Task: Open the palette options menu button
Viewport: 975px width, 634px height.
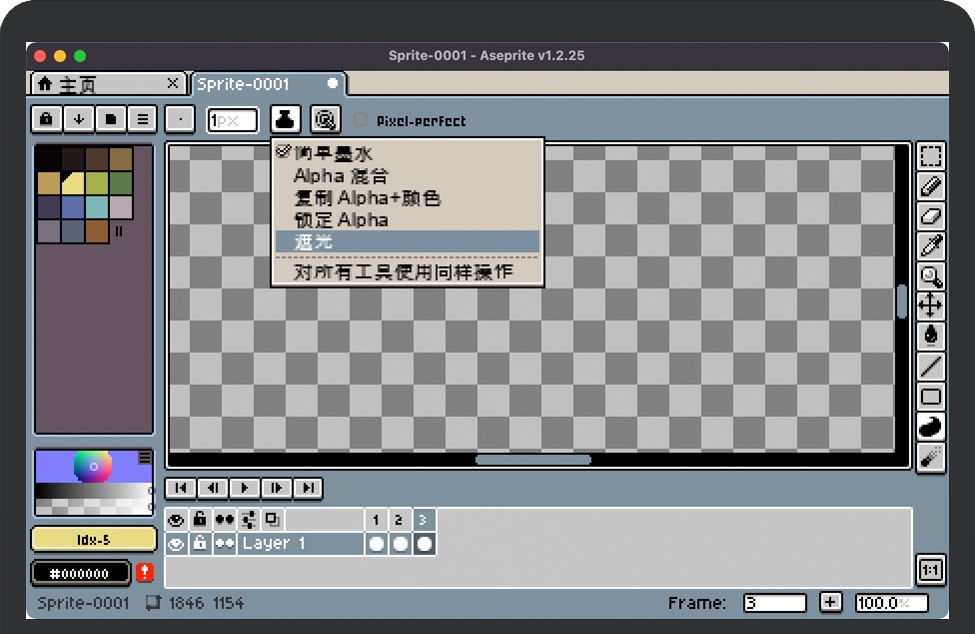Action: [143, 119]
